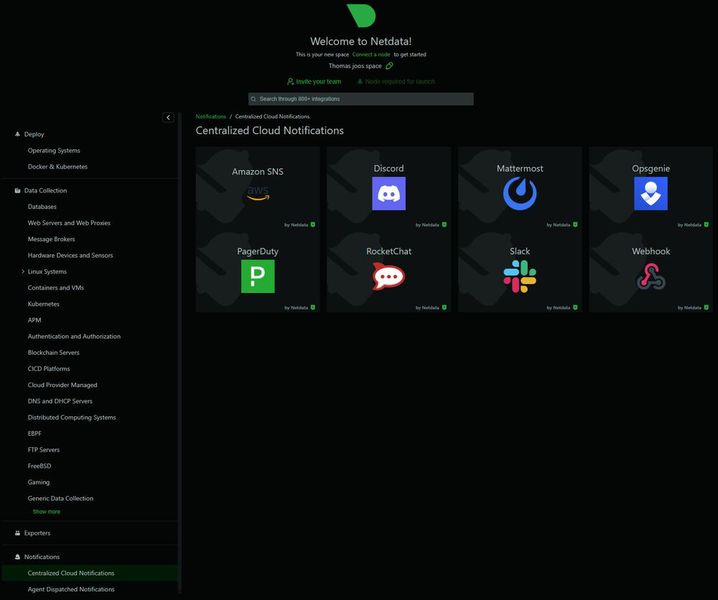
Task: Click the Netdata badge on Mattermost card
Action: pos(575,224)
